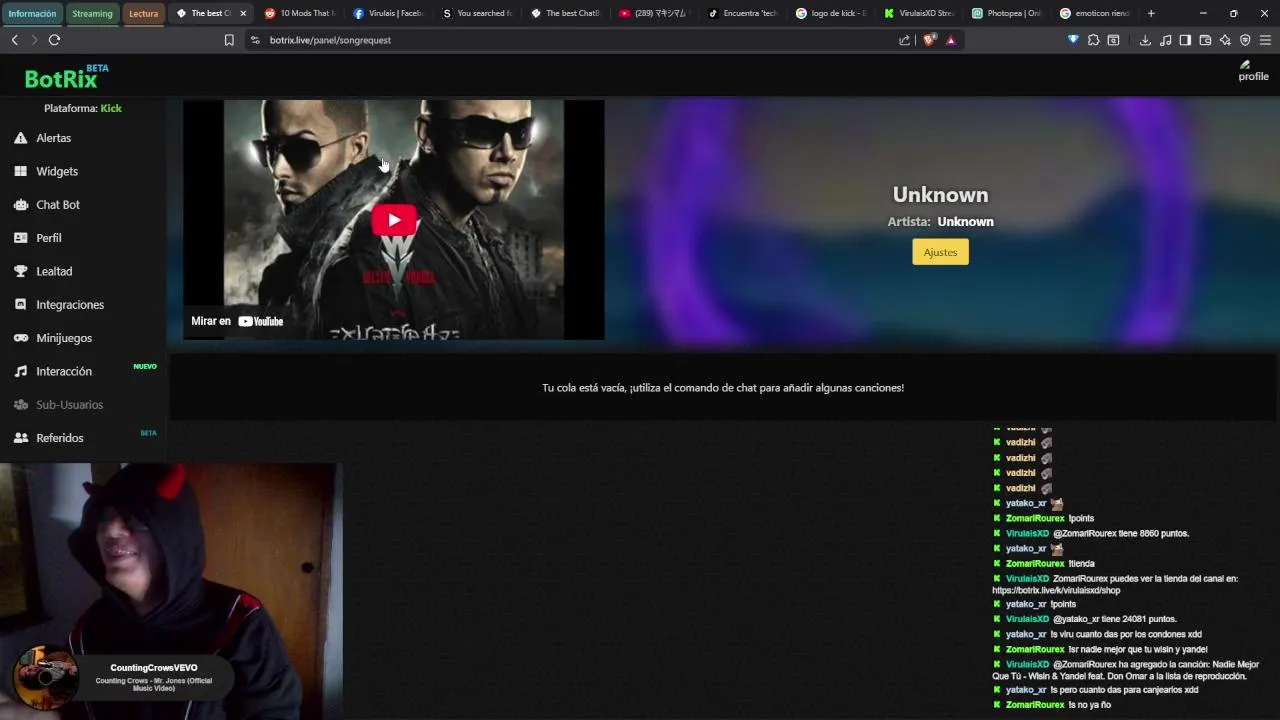Open a new browser tab
This screenshot has width=1280, height=720.
click(1151, 13)
